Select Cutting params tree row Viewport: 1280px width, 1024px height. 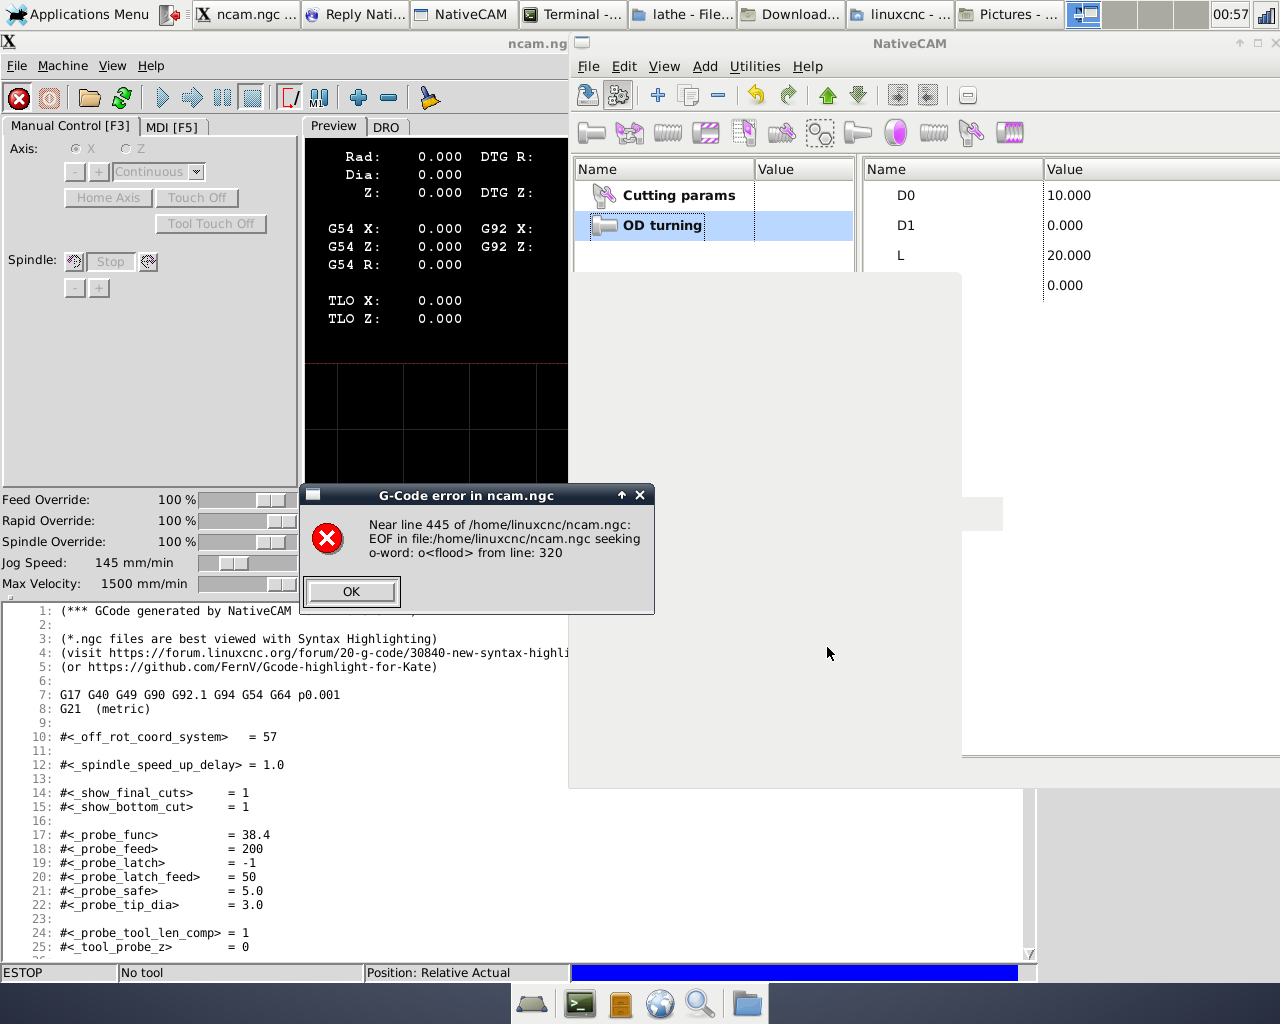pyautogui.click(x=714, y=196)
